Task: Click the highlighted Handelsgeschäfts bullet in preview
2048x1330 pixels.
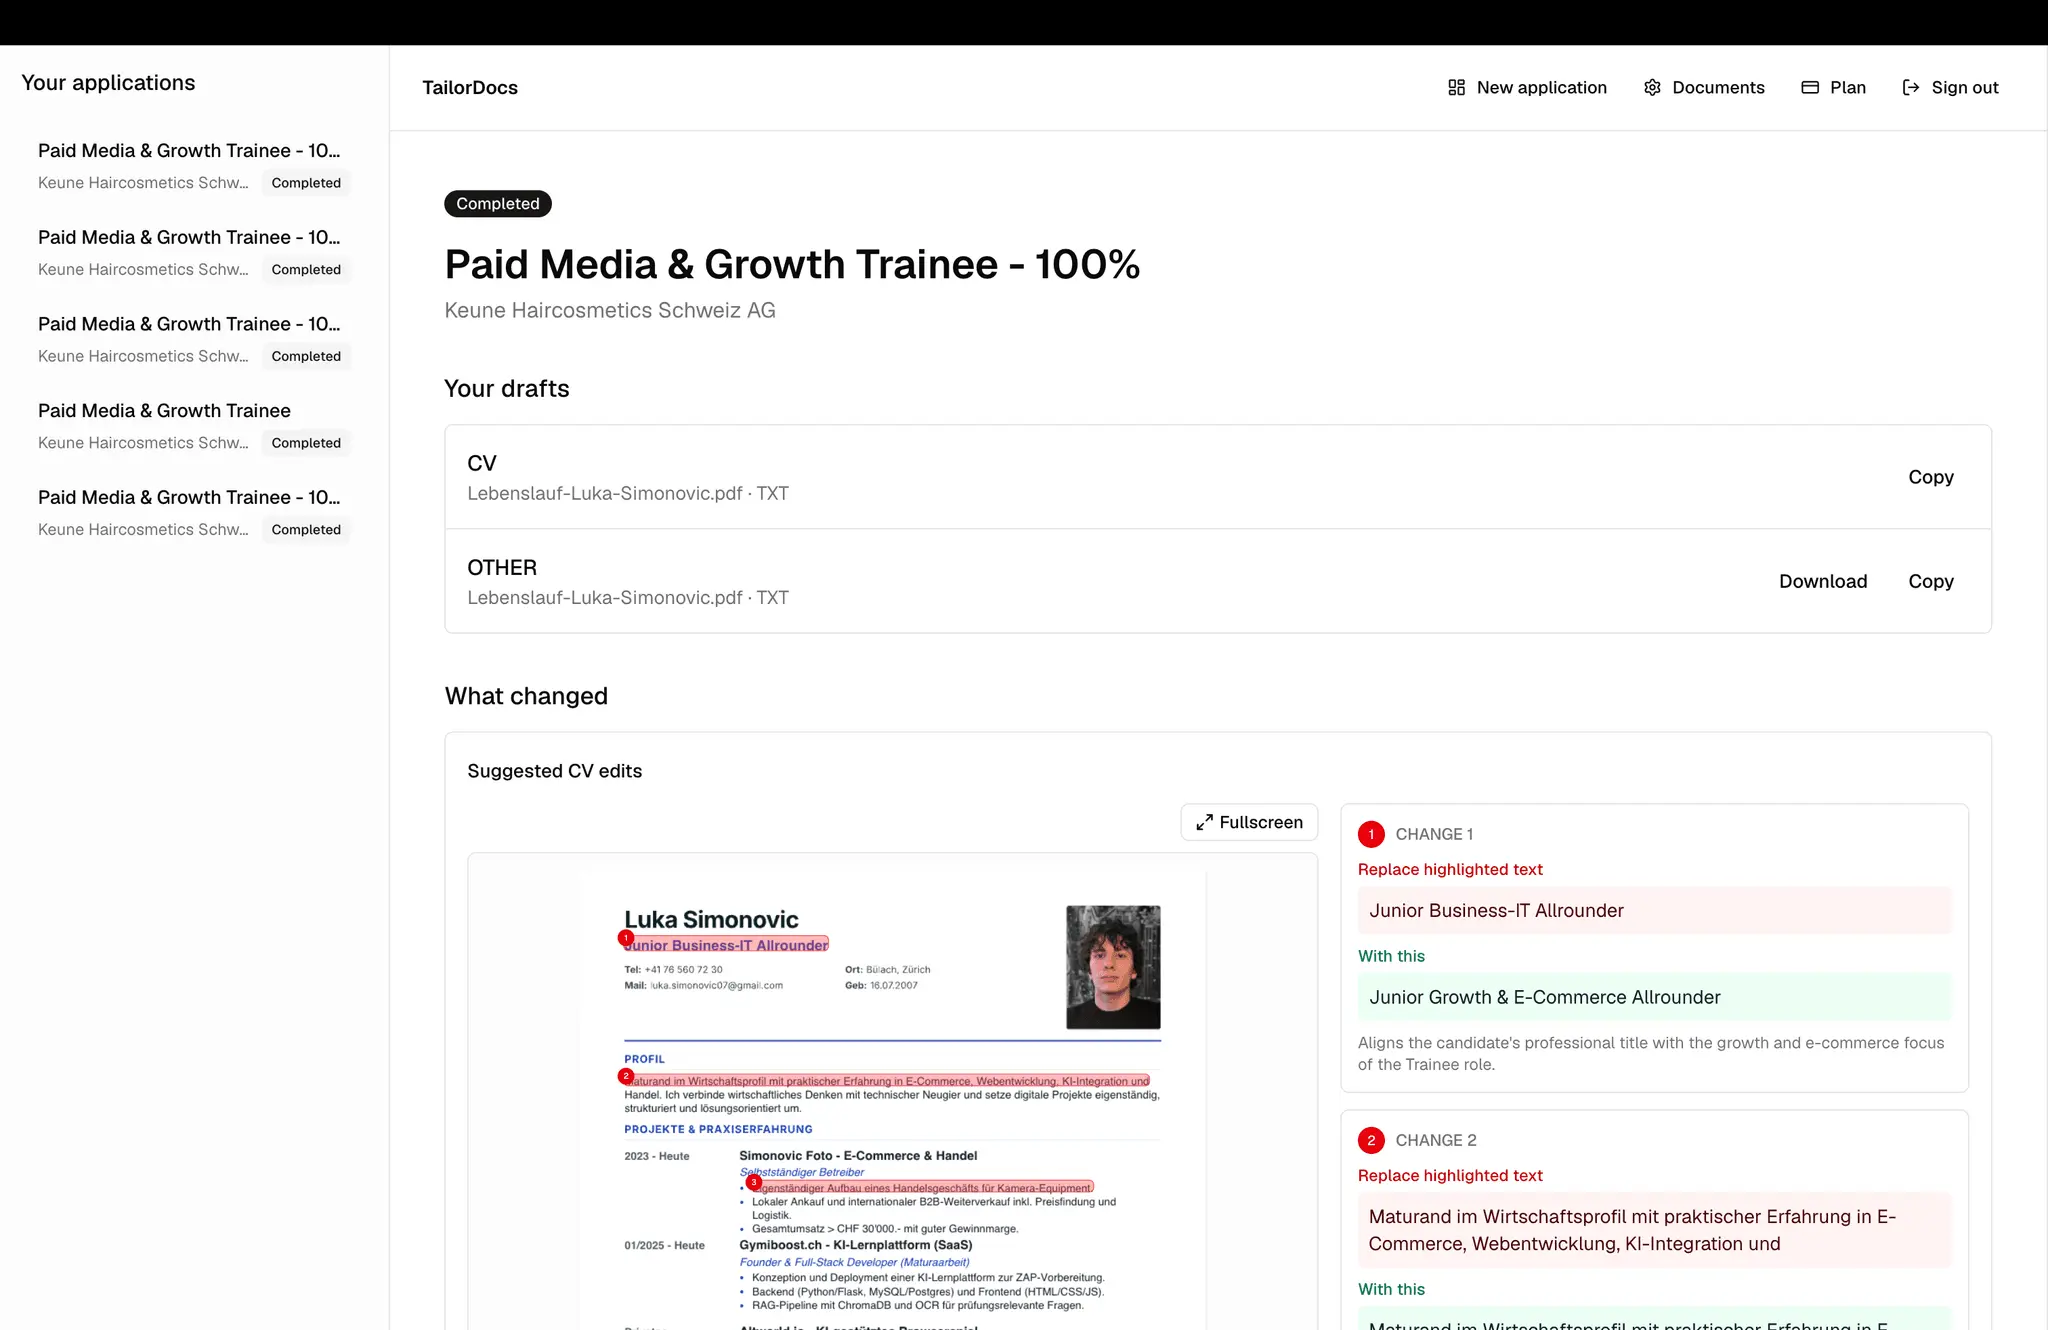Action: (x=921, y=1188)
